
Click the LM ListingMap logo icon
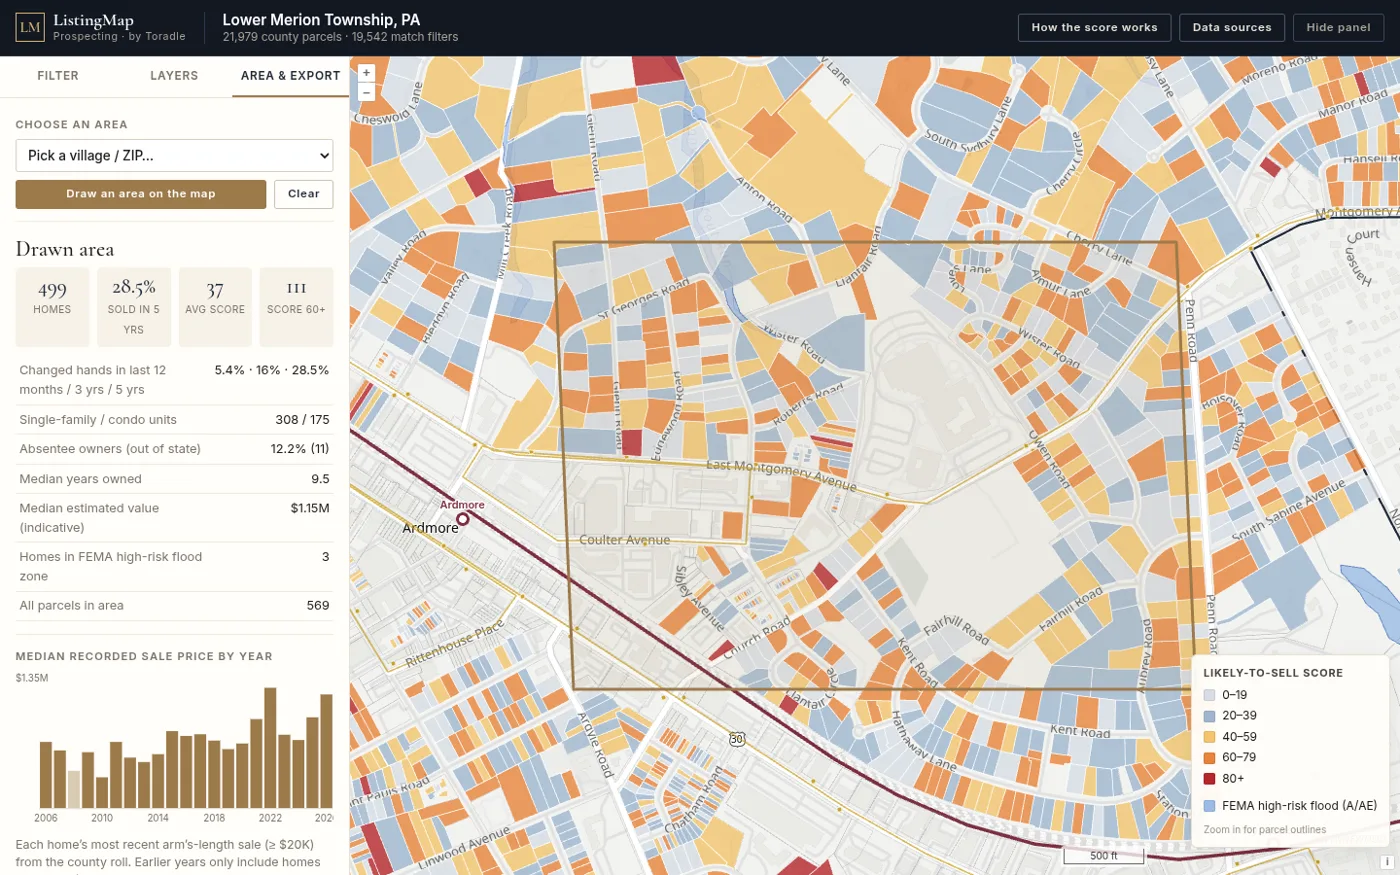coord(30,27)
